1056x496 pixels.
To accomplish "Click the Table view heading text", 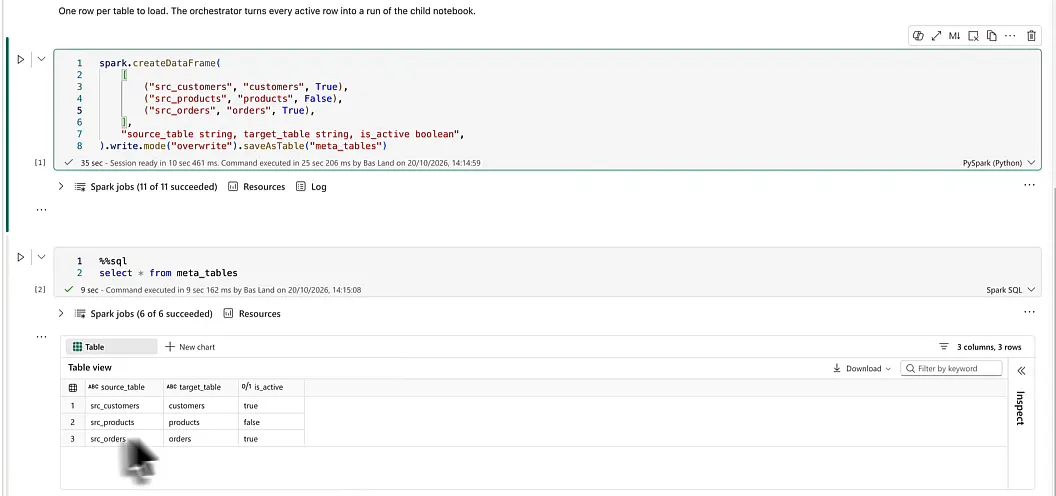I will [x=90, y=368].
